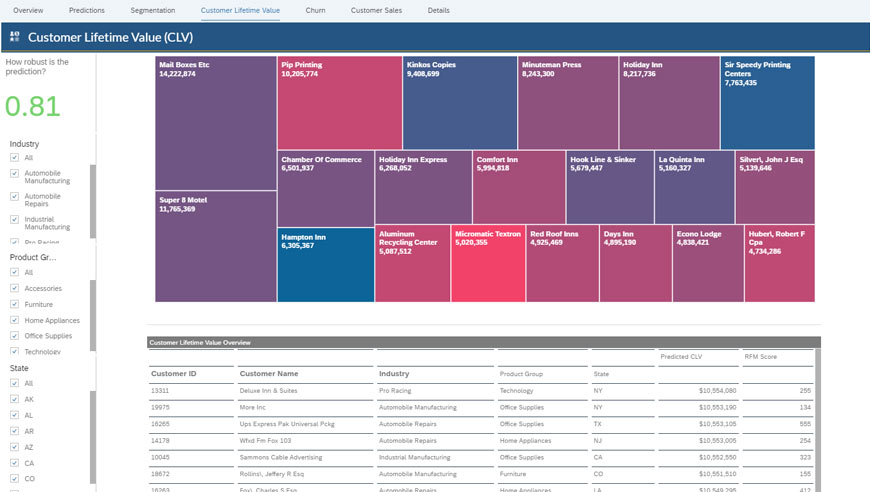Click the Industry filter list scrollbar
The height and width of the screenshot is (492, 870).
(93, 200)
